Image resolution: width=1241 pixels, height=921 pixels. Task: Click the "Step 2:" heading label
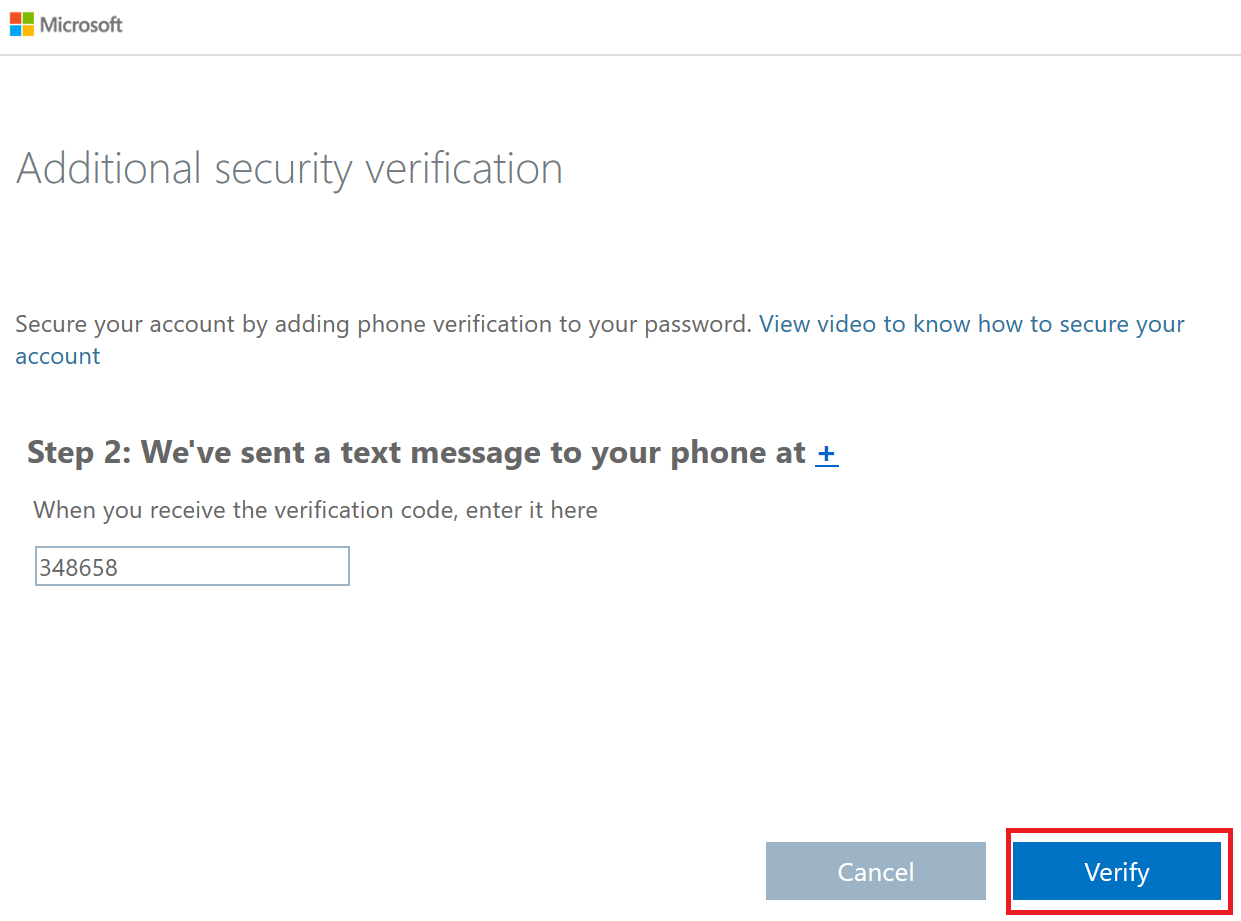point(79,453)
